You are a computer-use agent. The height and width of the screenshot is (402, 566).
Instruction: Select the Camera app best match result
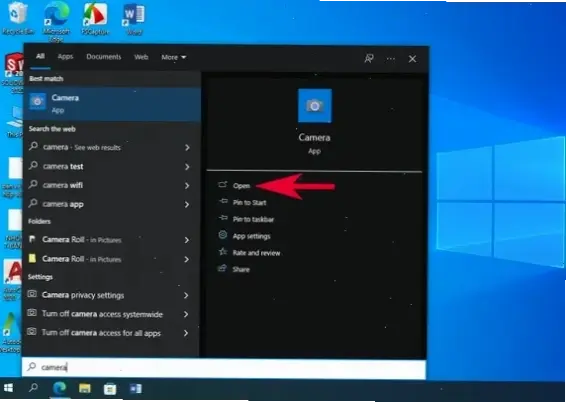pos(112,104)
